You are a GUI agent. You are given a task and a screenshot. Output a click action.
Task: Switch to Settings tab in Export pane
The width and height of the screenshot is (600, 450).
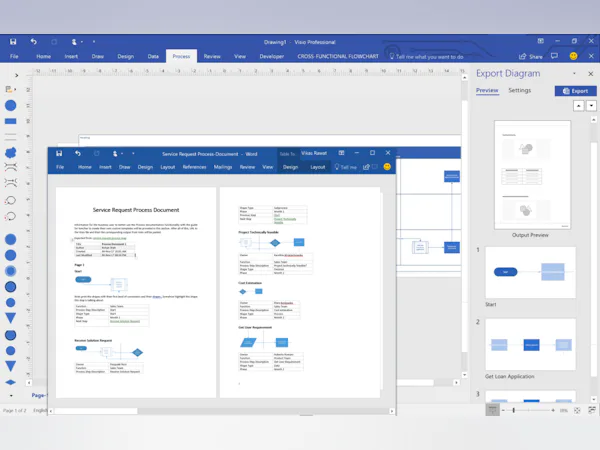point(519,90)
